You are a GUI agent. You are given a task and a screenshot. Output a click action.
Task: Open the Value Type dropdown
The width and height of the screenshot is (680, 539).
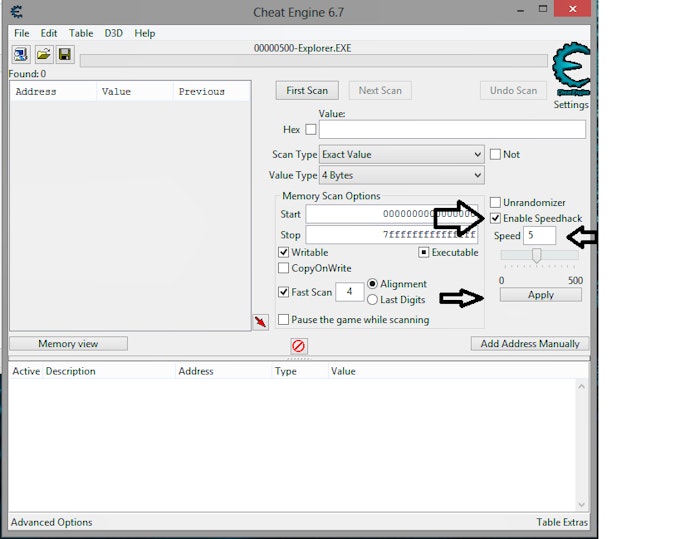402,175
